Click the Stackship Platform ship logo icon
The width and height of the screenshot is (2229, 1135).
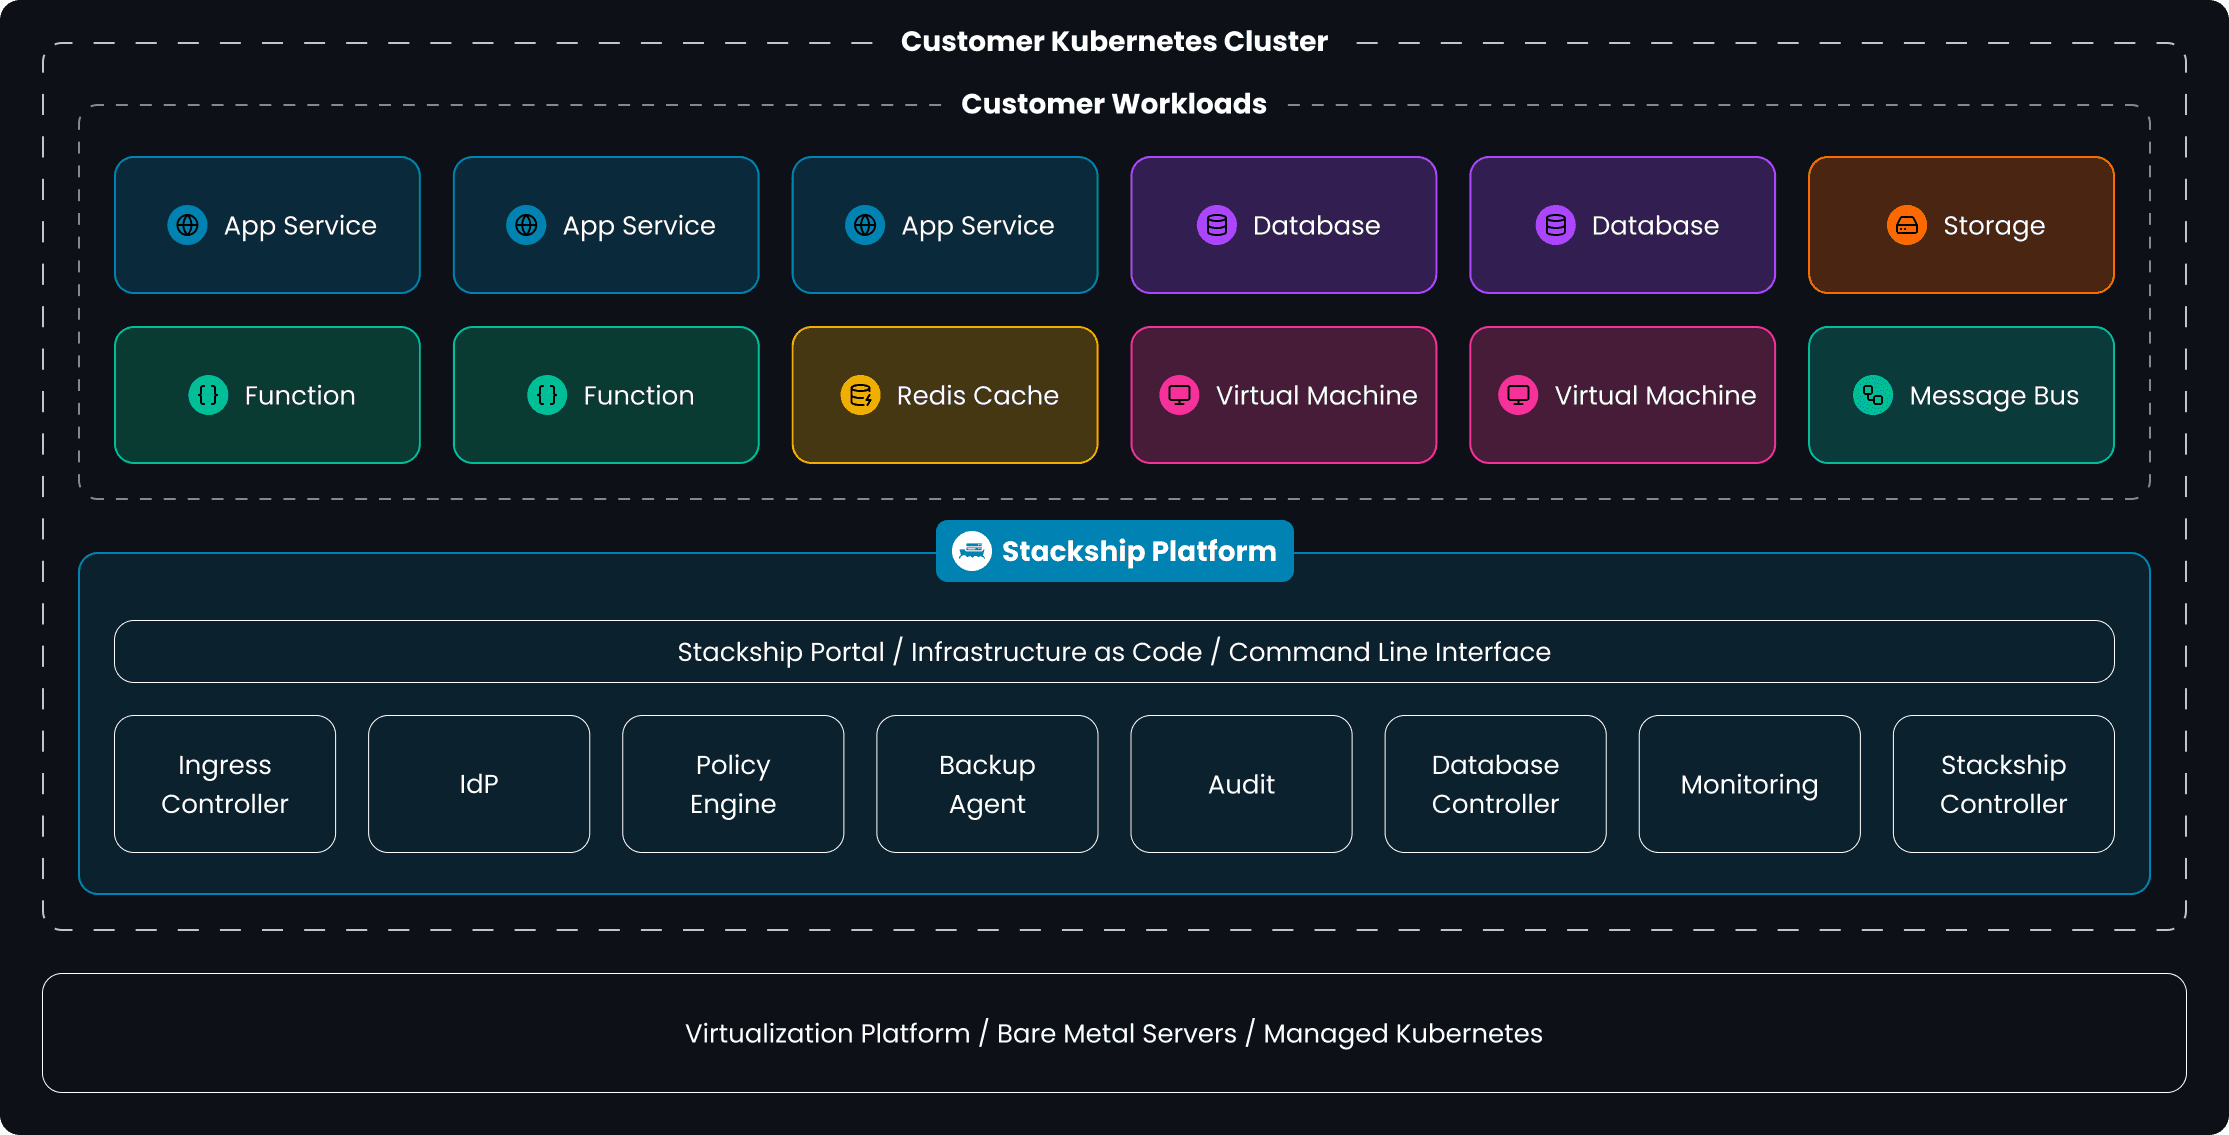coord(971,551)
